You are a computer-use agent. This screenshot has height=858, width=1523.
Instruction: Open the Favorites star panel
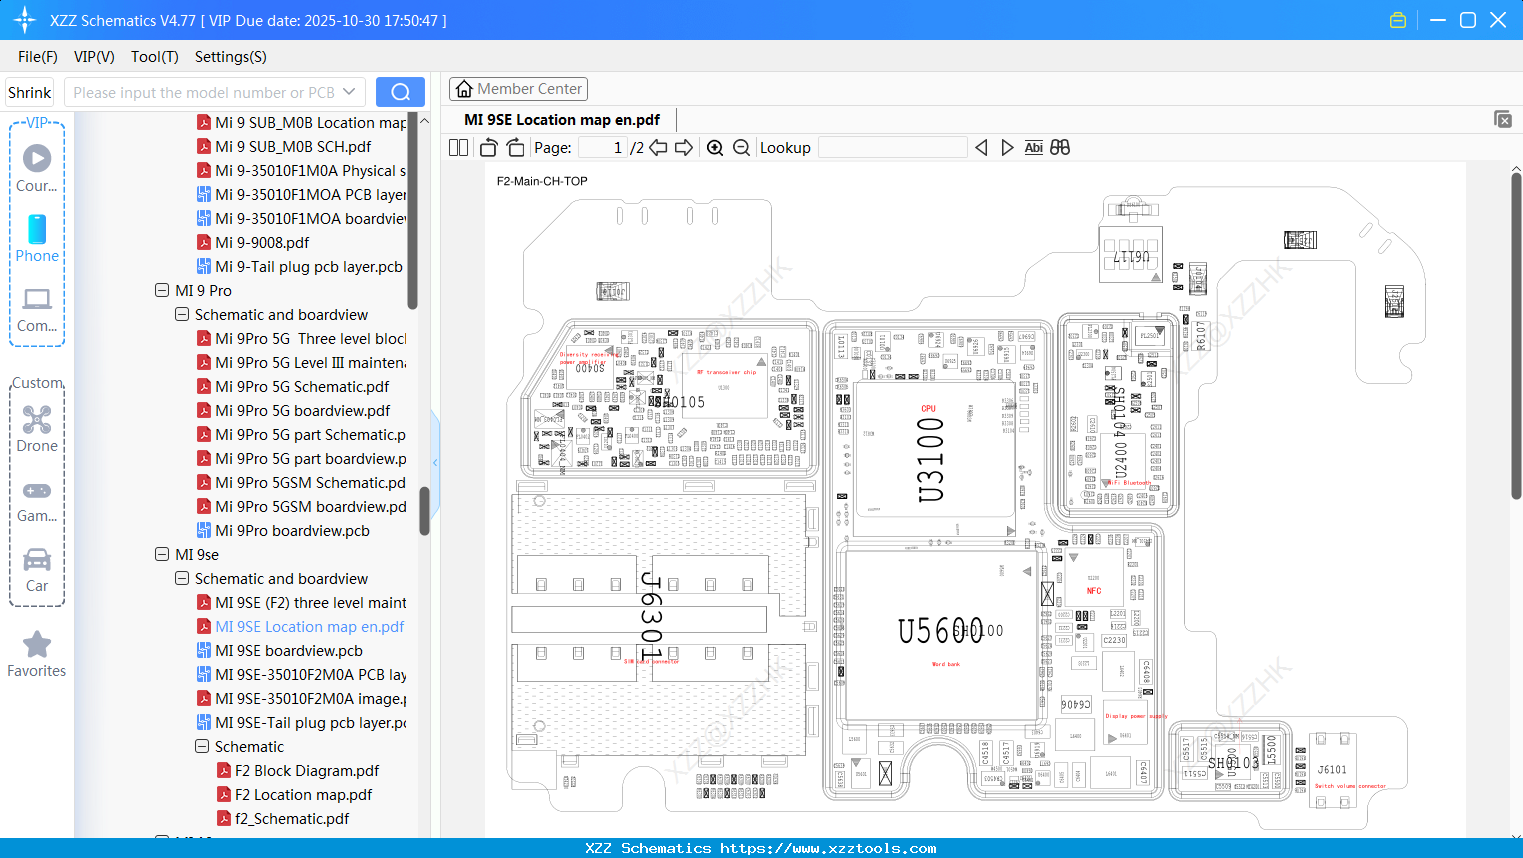37,644
